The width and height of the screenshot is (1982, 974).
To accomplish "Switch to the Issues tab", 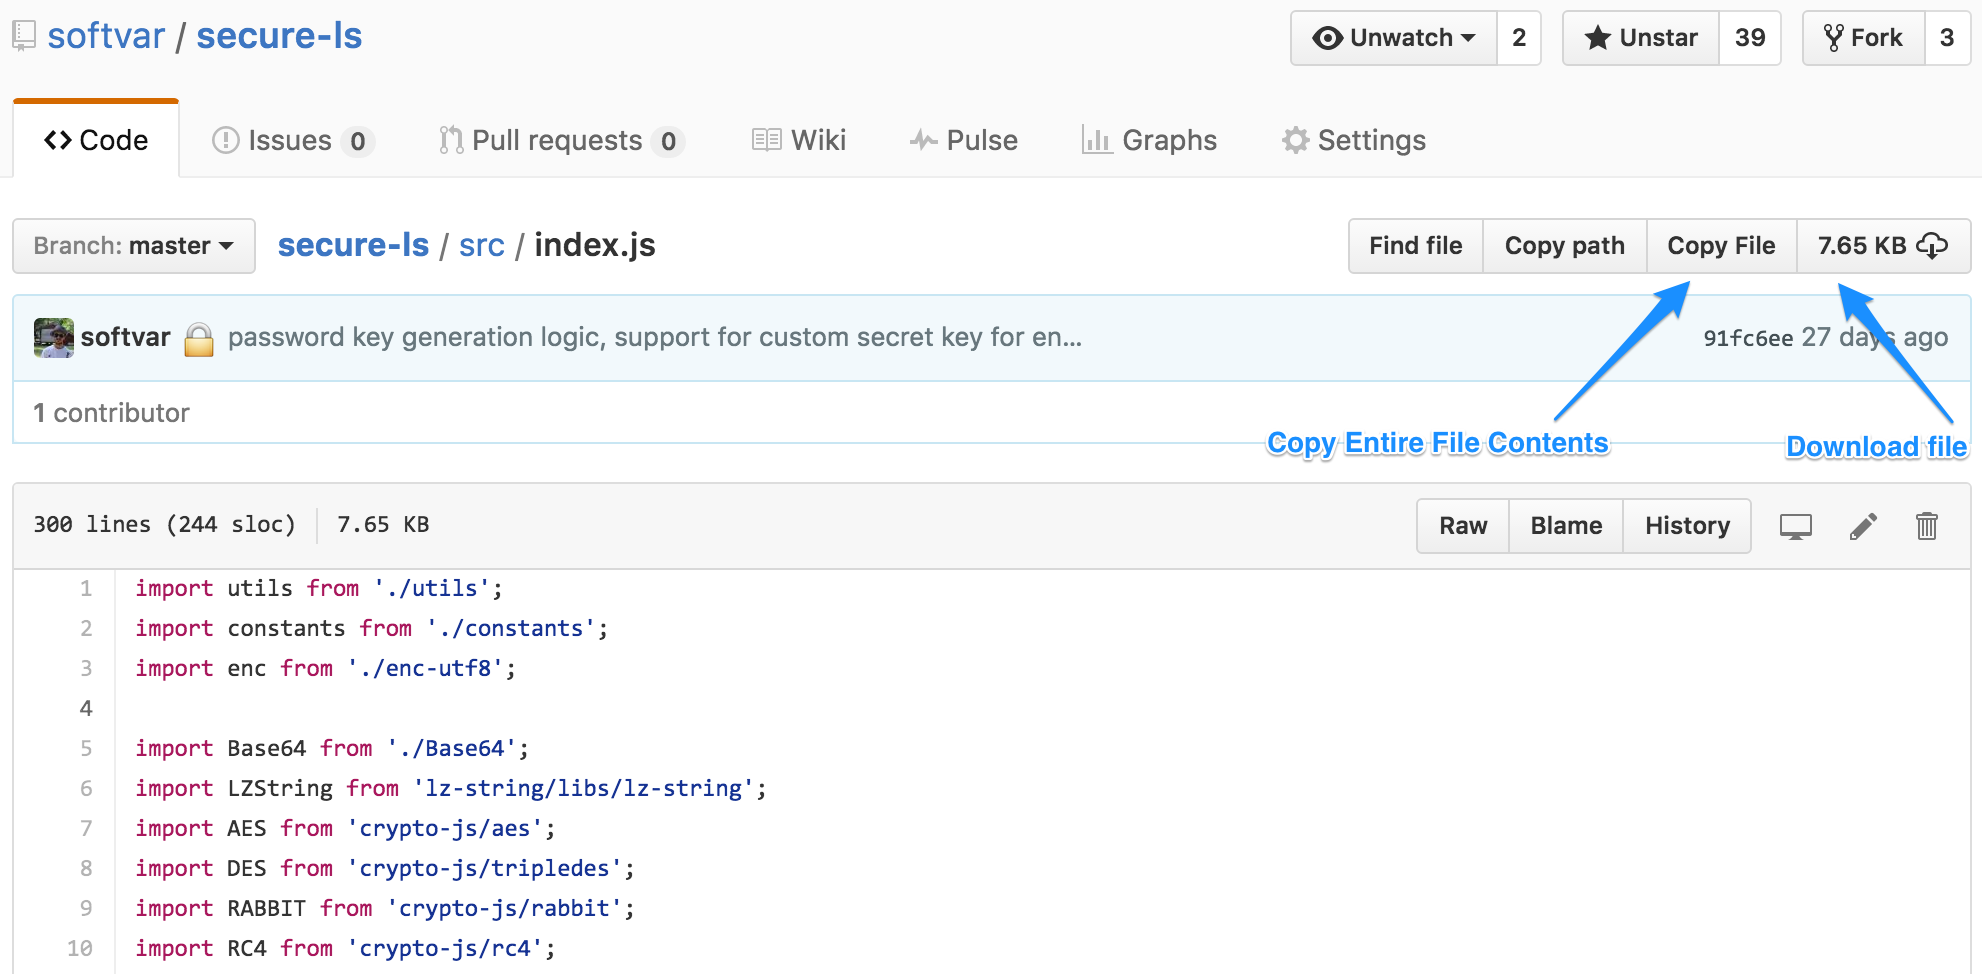I will point(291,141).
